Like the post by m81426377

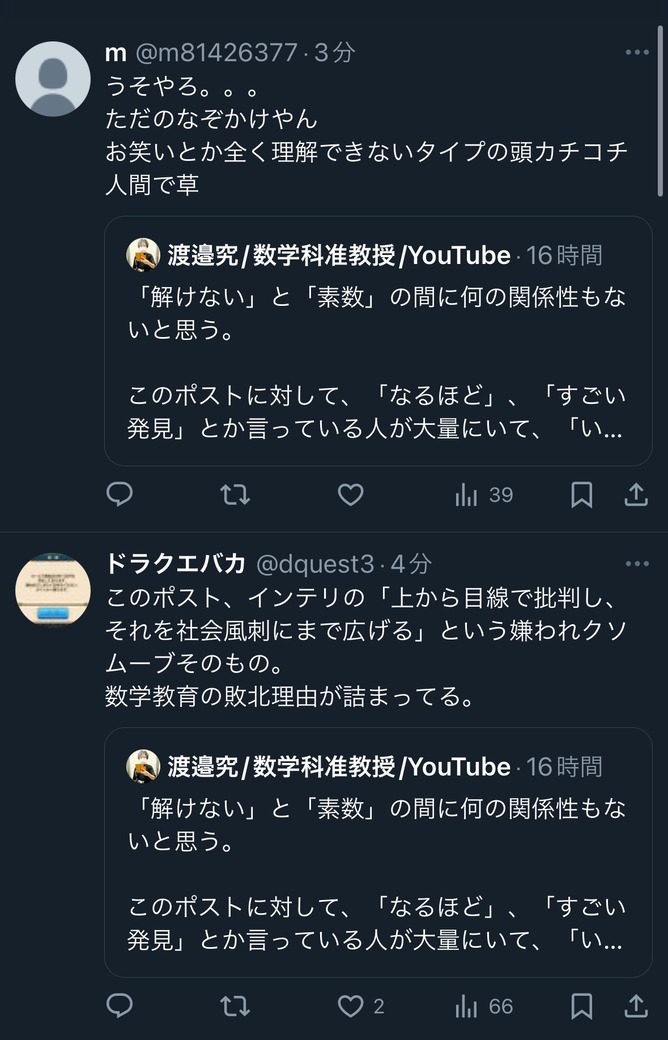point(350,494)
